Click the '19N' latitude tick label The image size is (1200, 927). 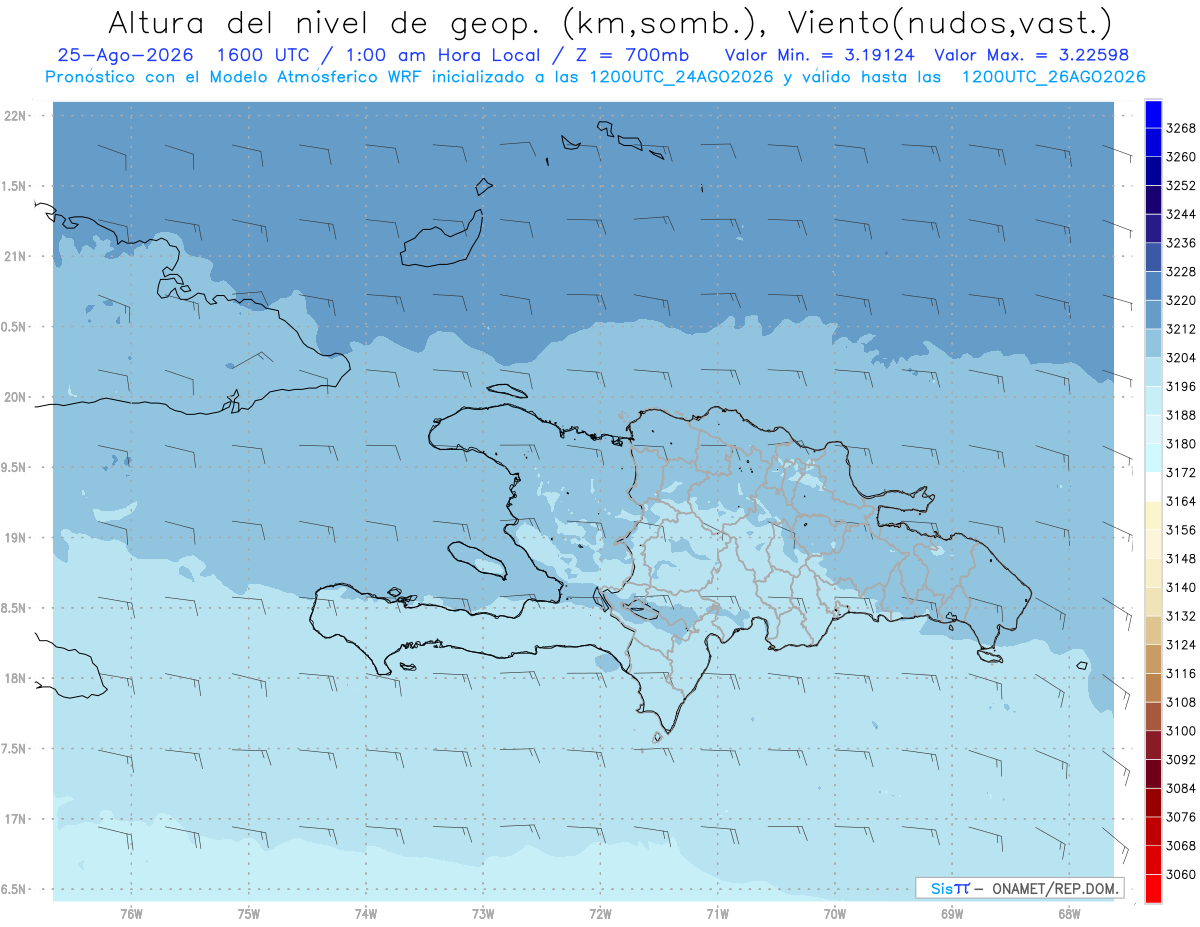[x=16, y=537]
